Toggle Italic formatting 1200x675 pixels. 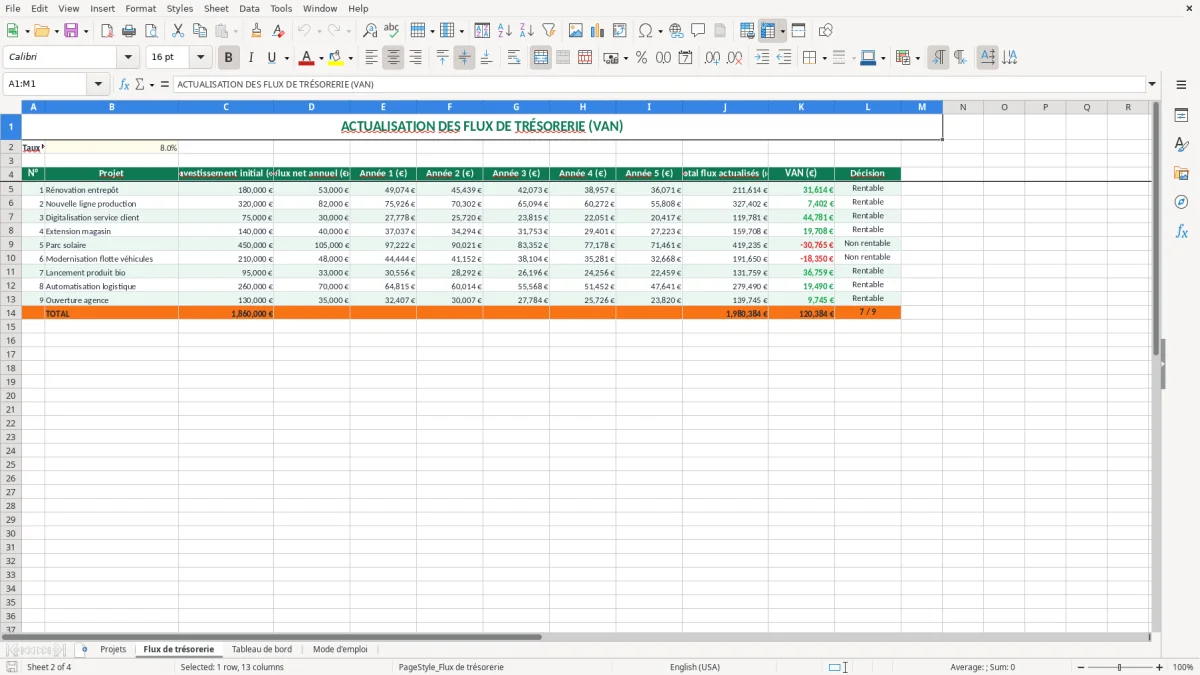click(251, 58)
